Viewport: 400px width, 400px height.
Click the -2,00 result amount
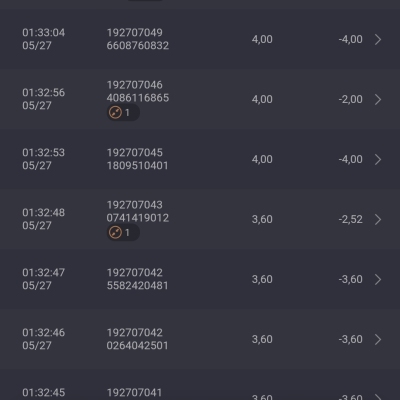pos(350,99)
